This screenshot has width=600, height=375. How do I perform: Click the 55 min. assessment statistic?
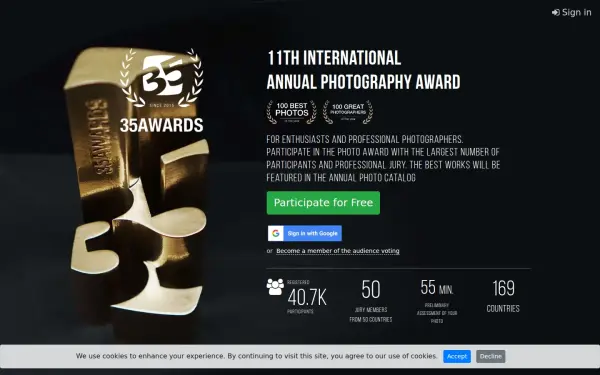click(x=437, y=301)
